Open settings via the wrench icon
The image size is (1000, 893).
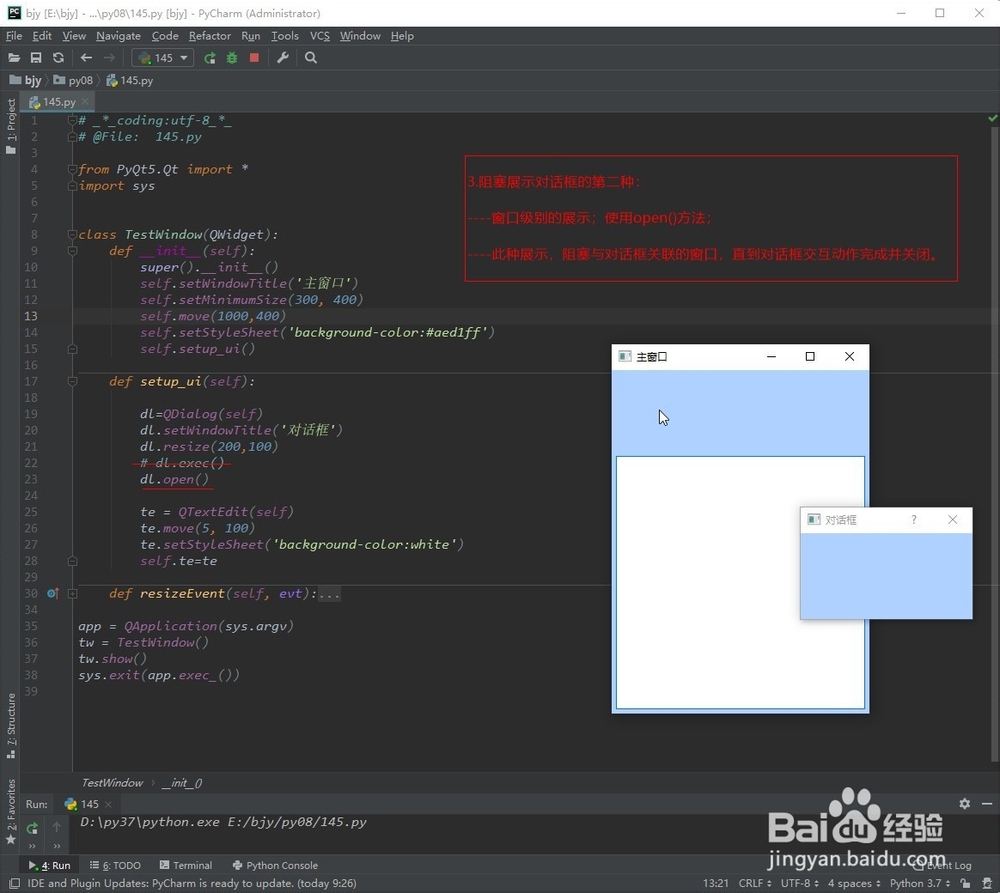[x=283, y=58]
